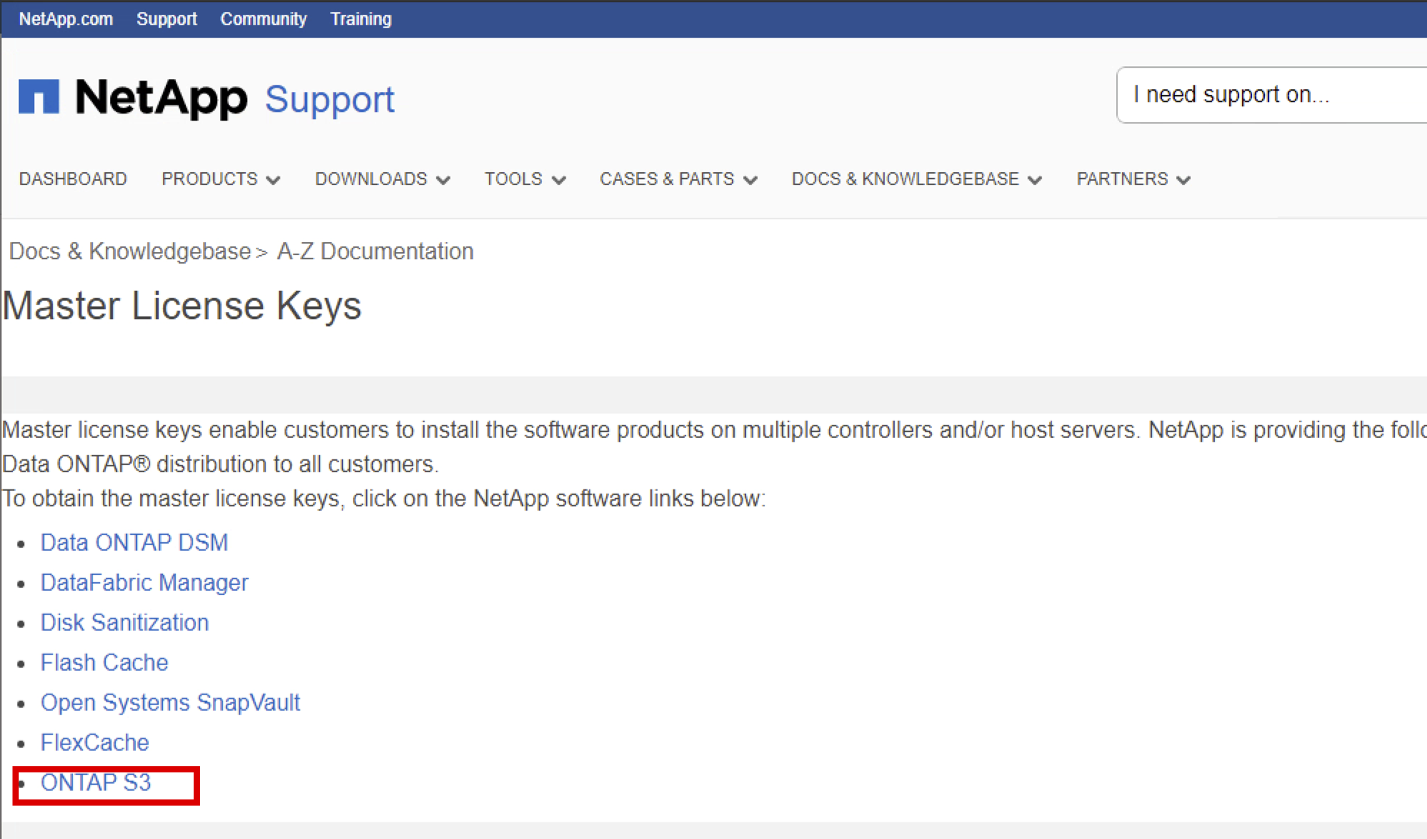Go to the Community link
This screenshot has height=839, width=1427.
pyautogui.click(x=264, y=19)
